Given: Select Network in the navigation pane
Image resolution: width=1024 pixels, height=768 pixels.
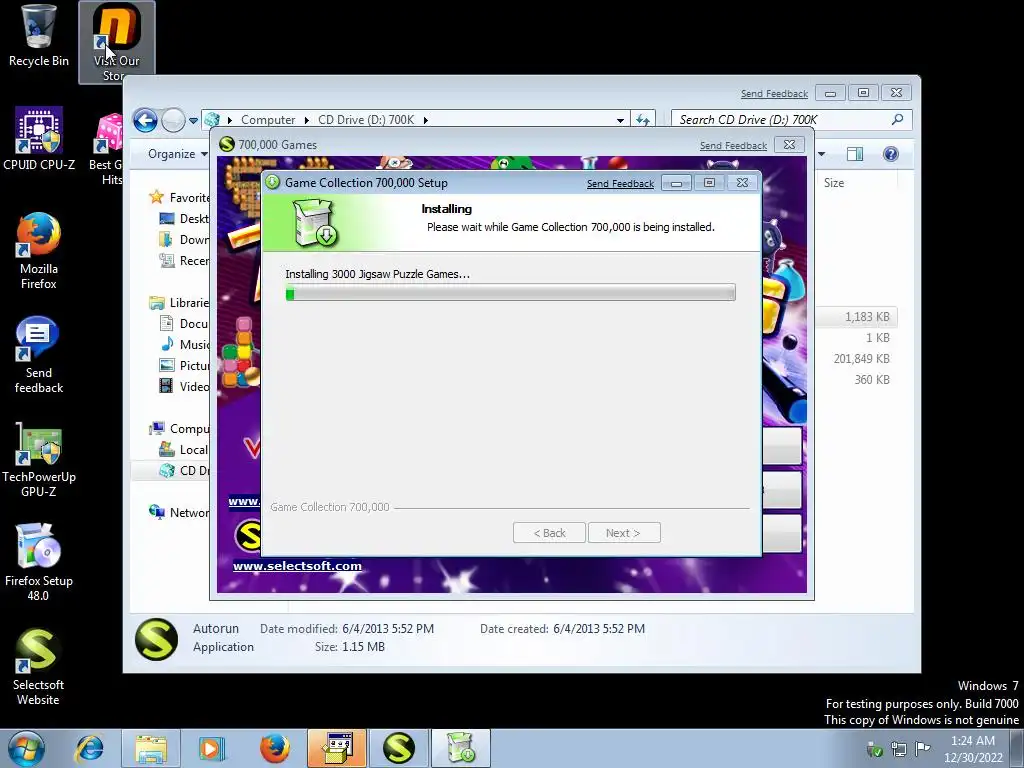Looking at the screenshot, I should click(180, 513).
